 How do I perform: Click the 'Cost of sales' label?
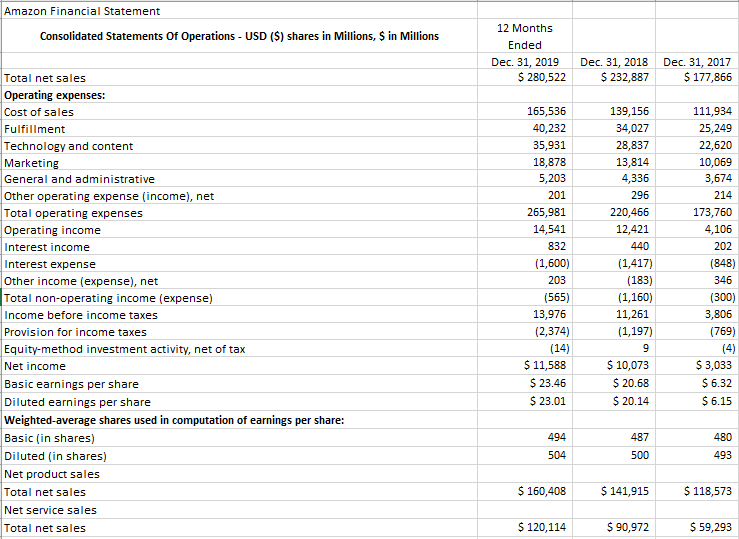coord(39,112)
